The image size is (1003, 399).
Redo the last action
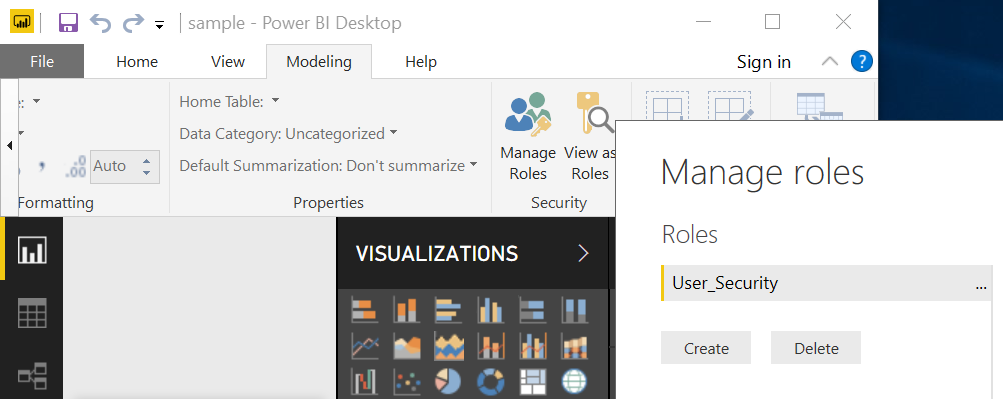[x=133, y=24]
